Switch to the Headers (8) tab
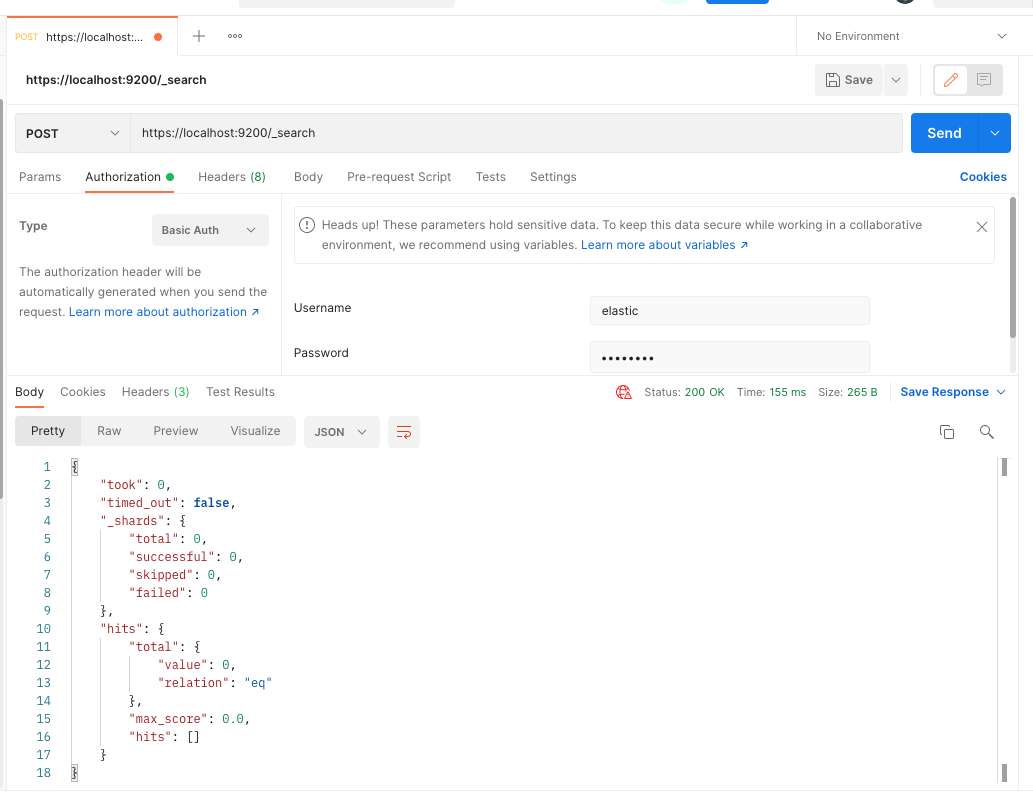1033x796 pixels. tap(231, 177)
